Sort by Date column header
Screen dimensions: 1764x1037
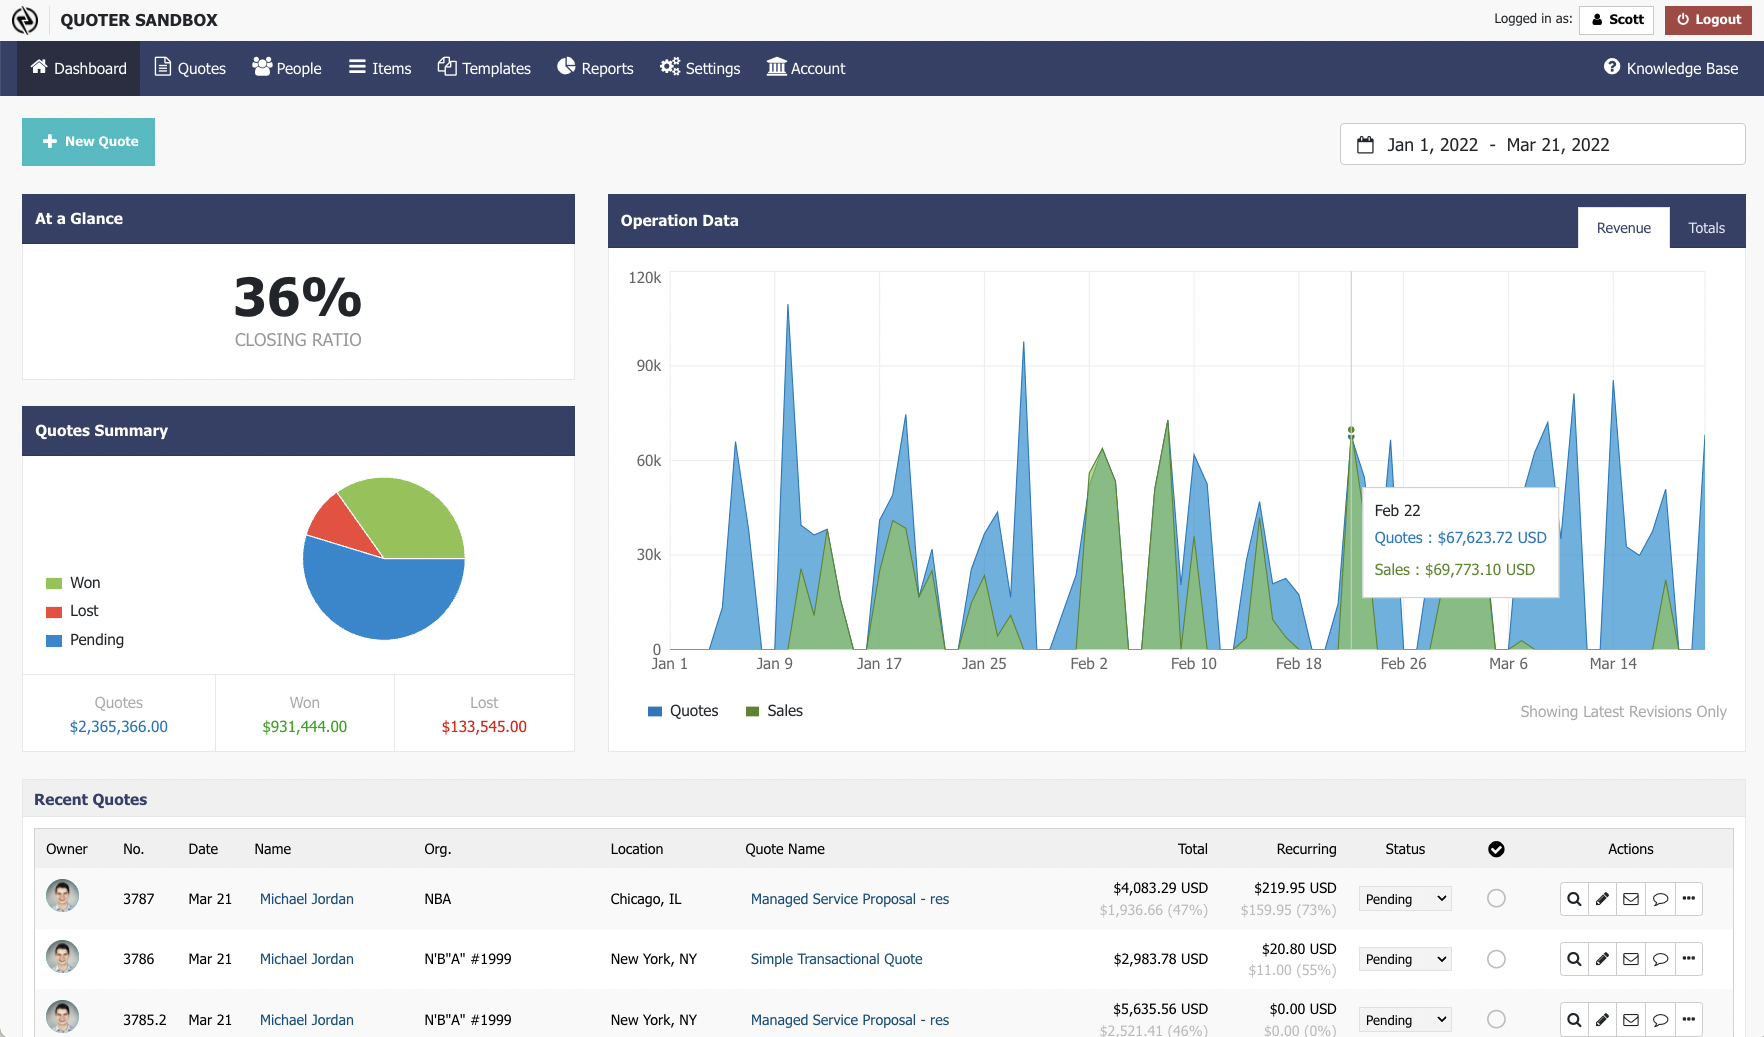tap(203, 849)
